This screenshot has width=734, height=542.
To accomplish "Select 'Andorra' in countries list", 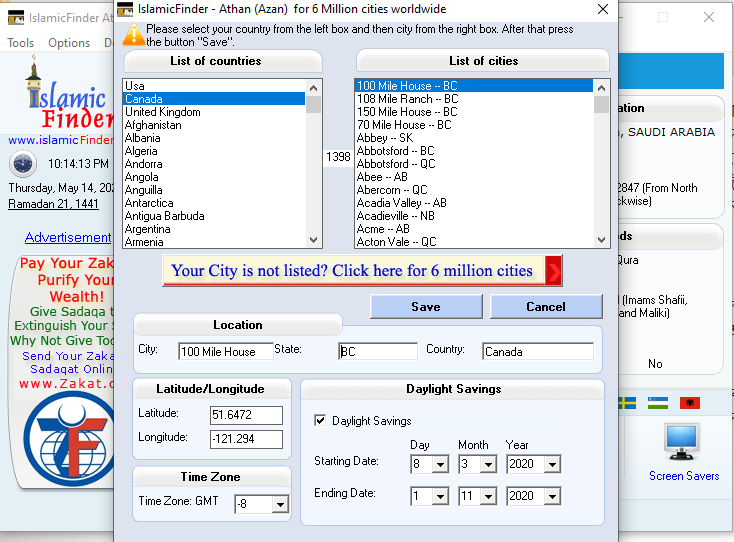I will click(214, 164).
